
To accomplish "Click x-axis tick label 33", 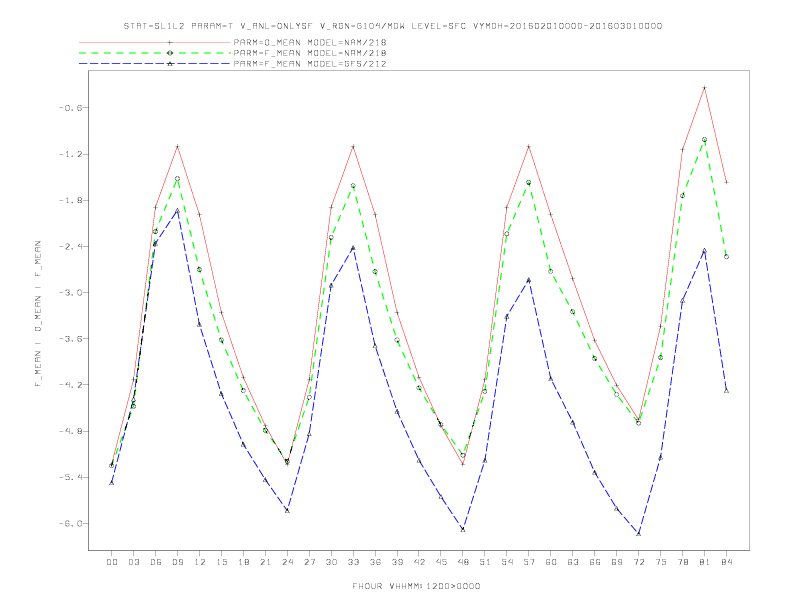I will [x=353, y=562].
